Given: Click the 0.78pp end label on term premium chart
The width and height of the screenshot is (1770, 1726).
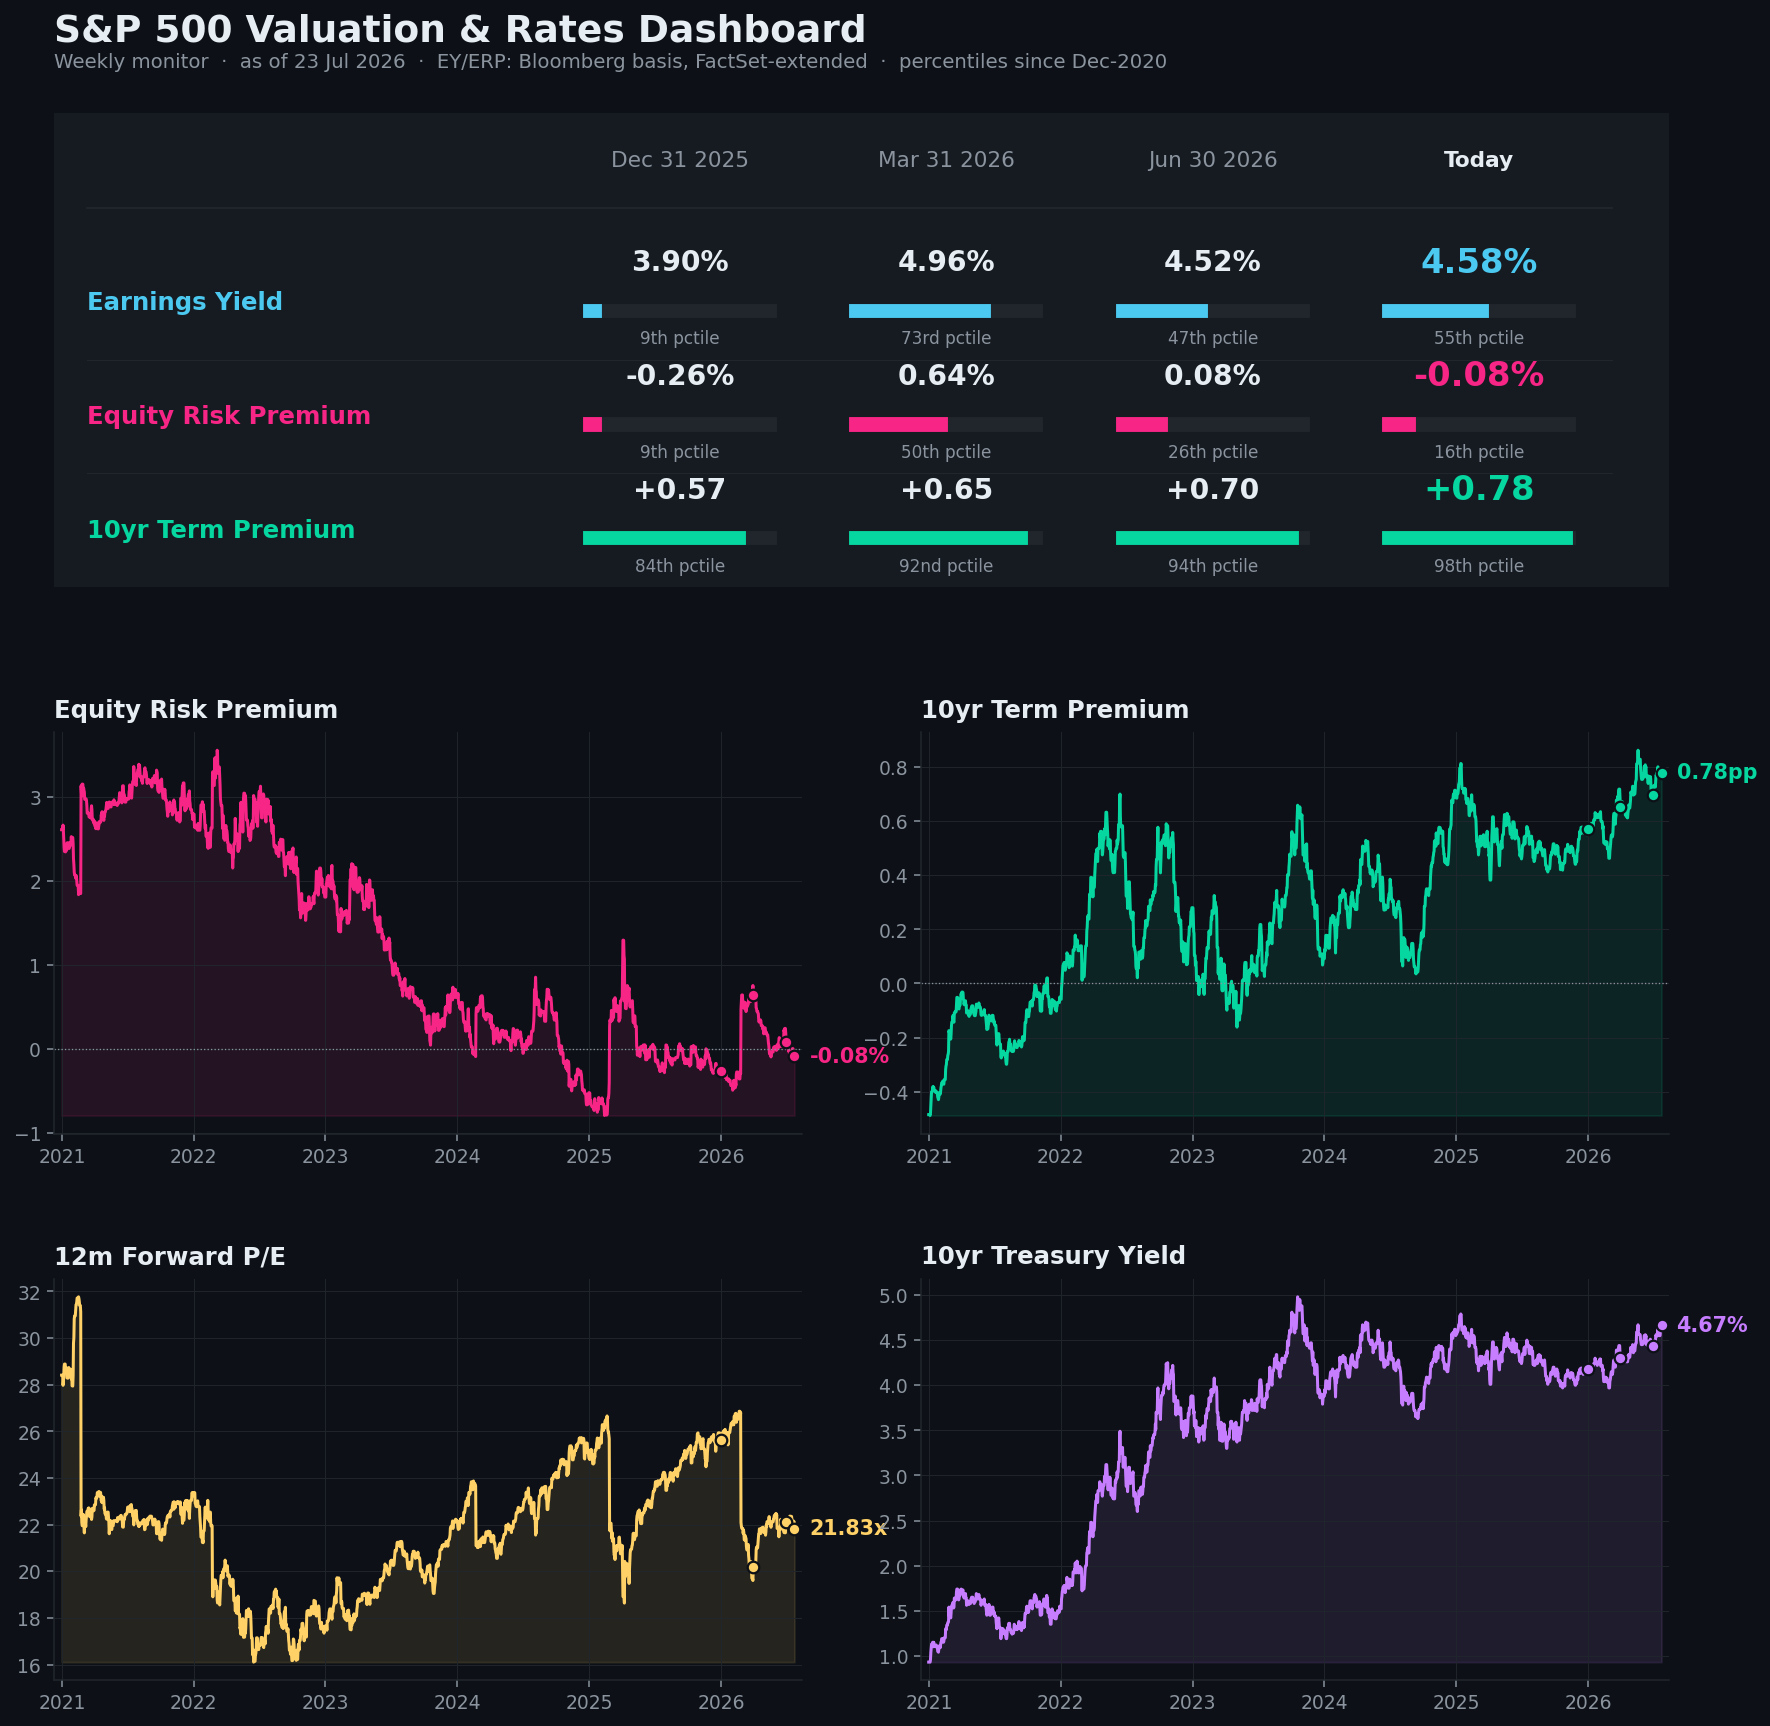Looking at the screenshot, I should [x=1716, y=772].
